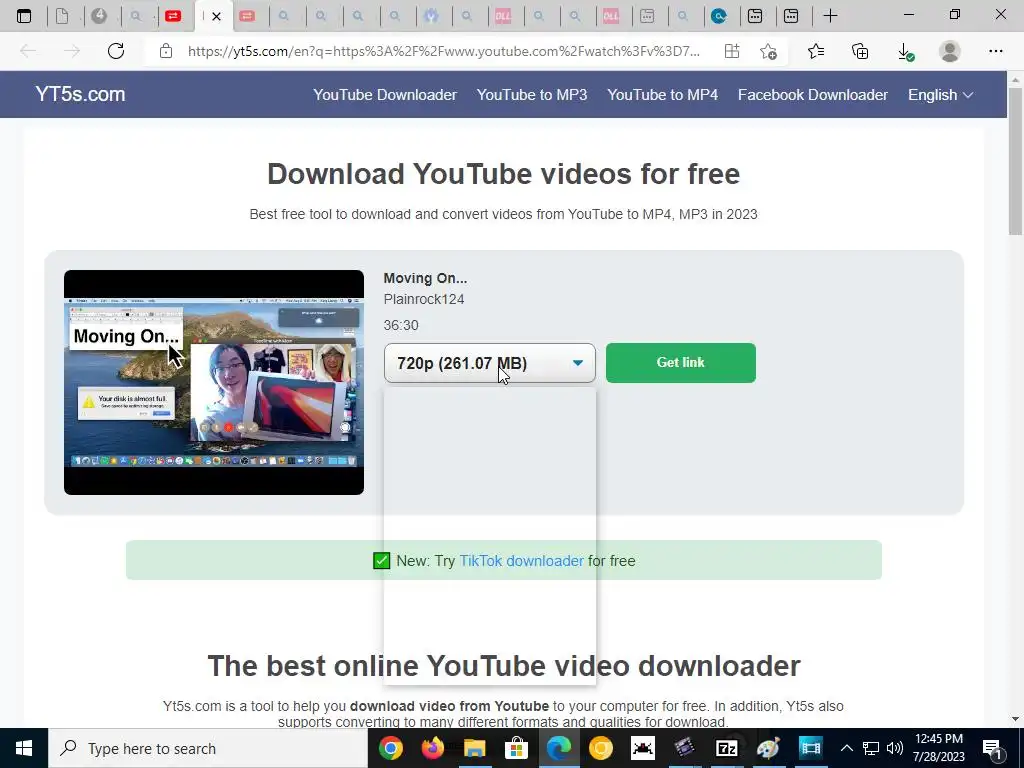
Task: Click the Get link button
Action: coord(680,362)
